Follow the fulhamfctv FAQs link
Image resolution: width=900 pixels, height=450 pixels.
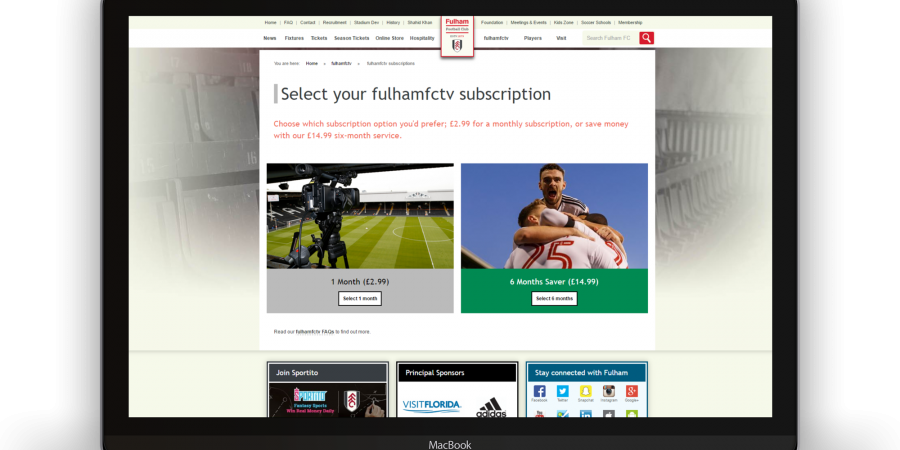click(315, 331)
